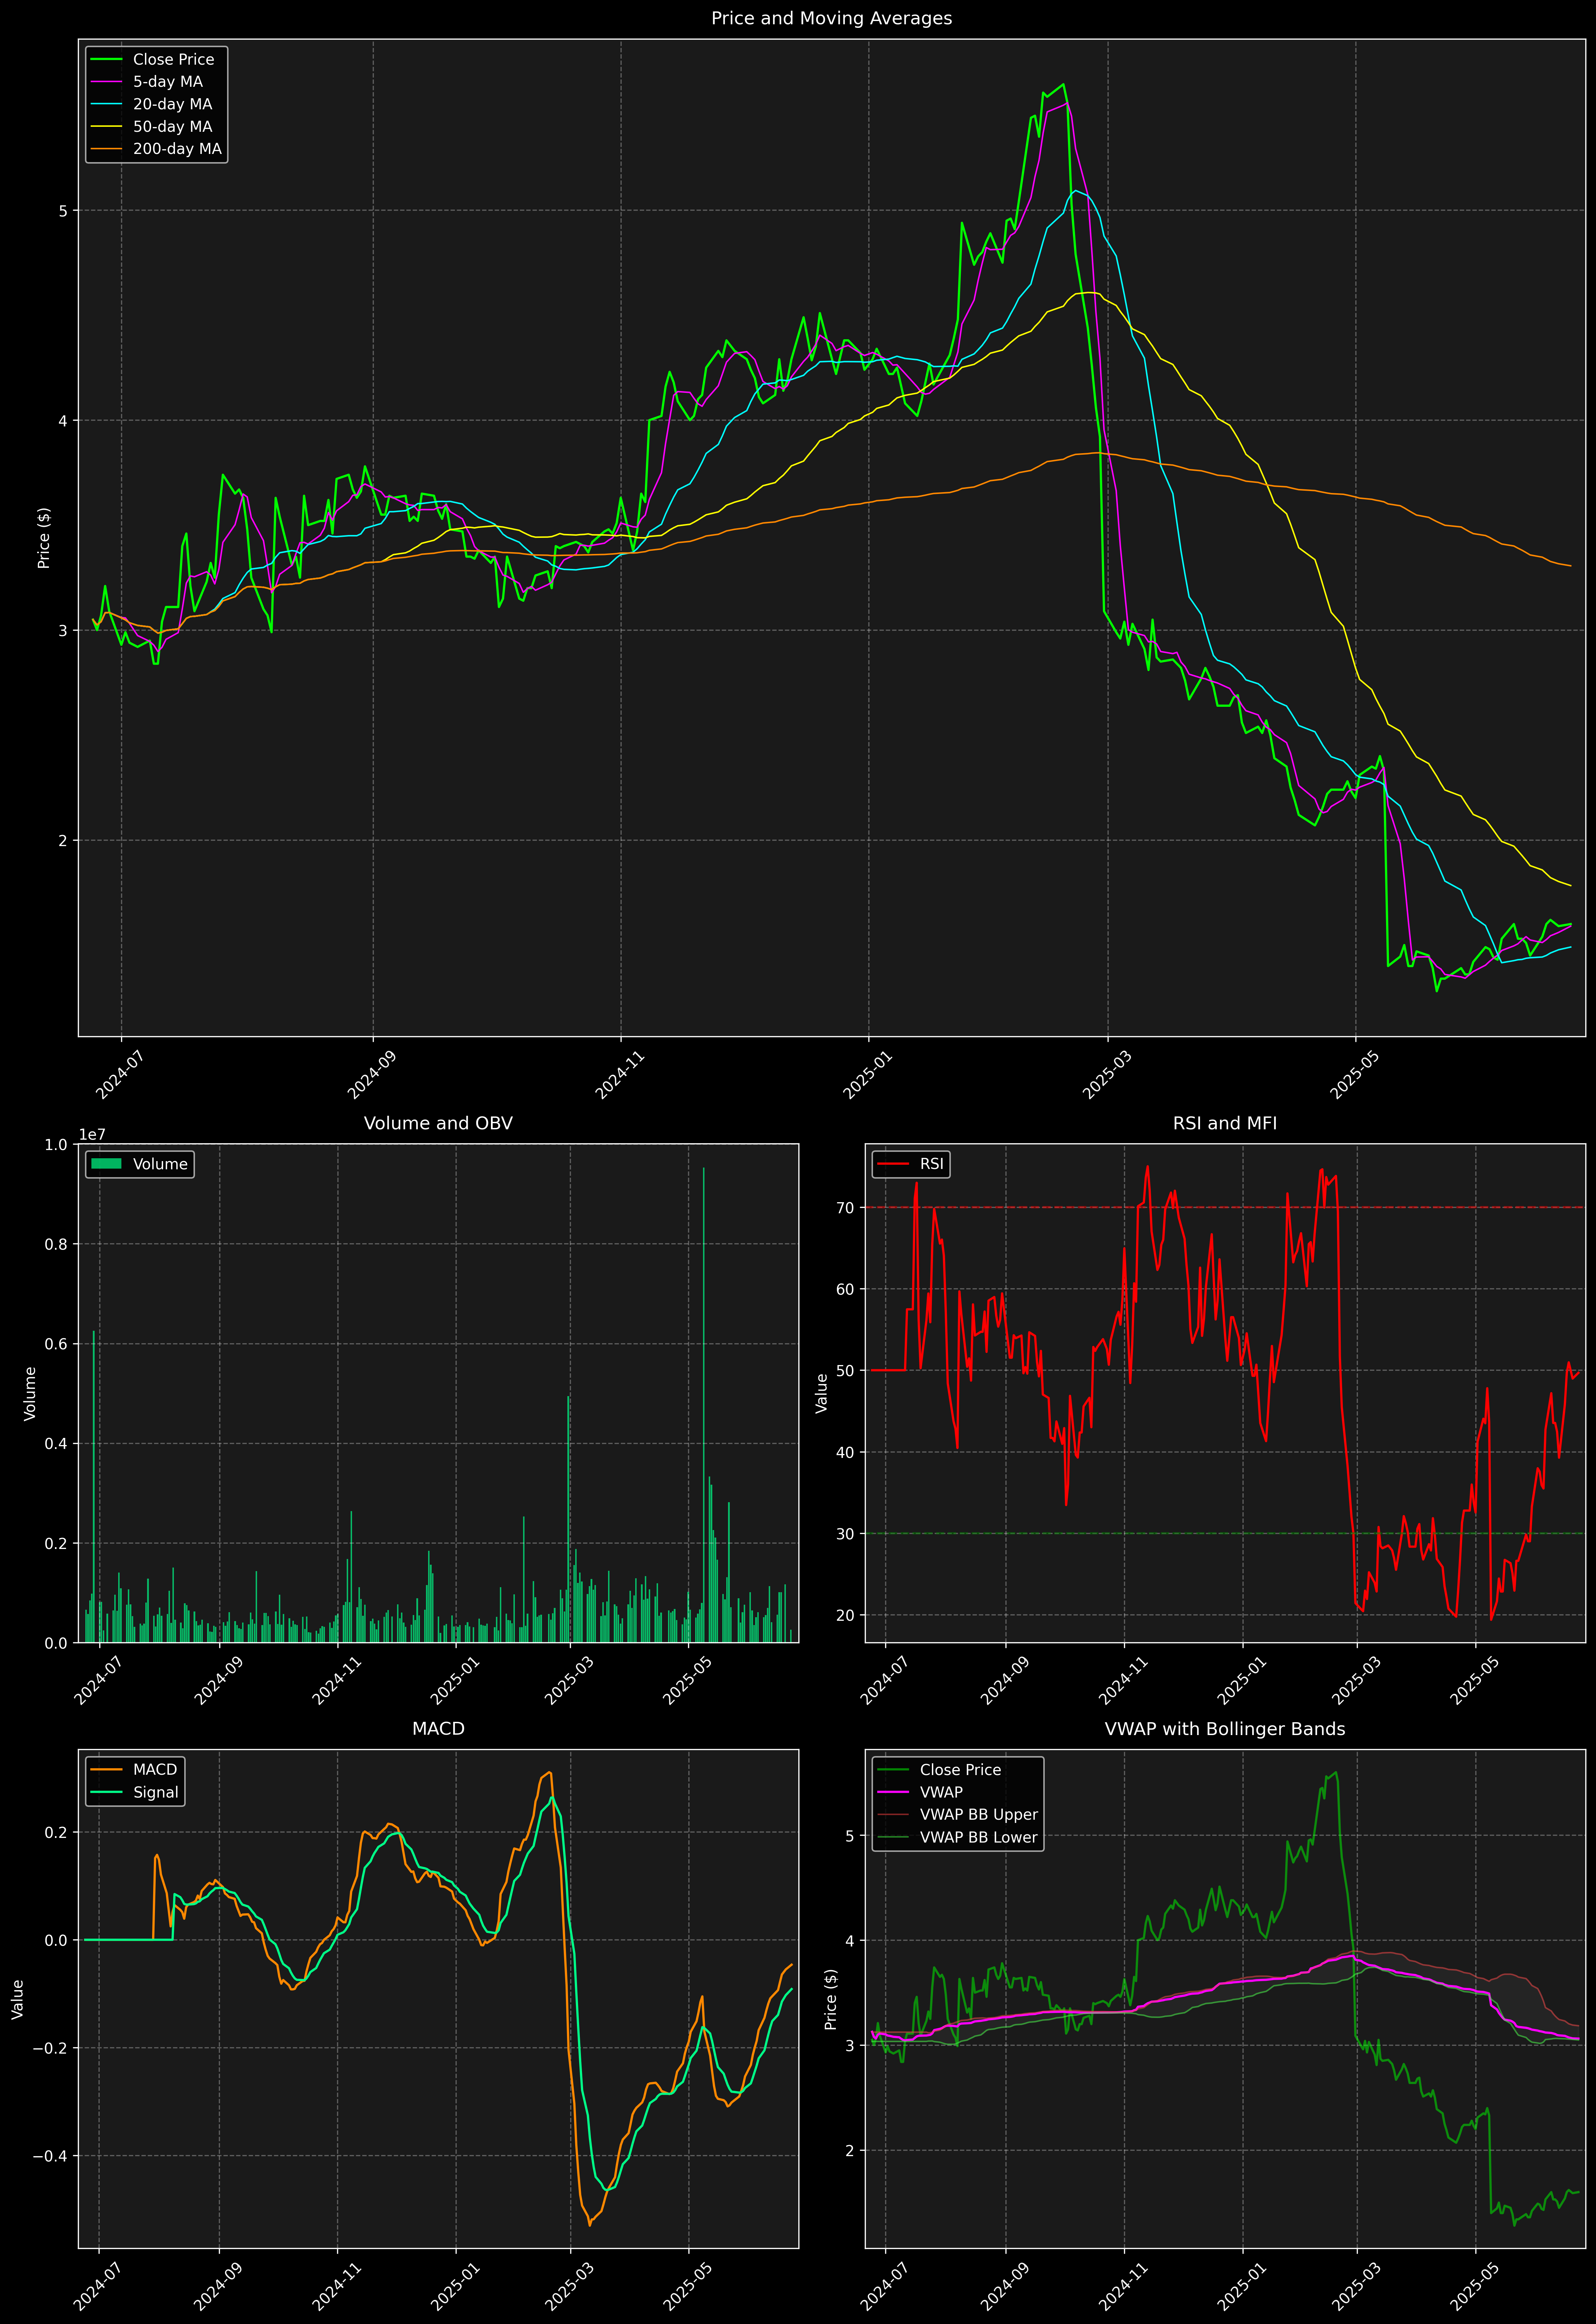The height and width of the screenshot is (2324, 1596).
Task: Click the '3' price tick on the top chart
Action: coord(63,631)
